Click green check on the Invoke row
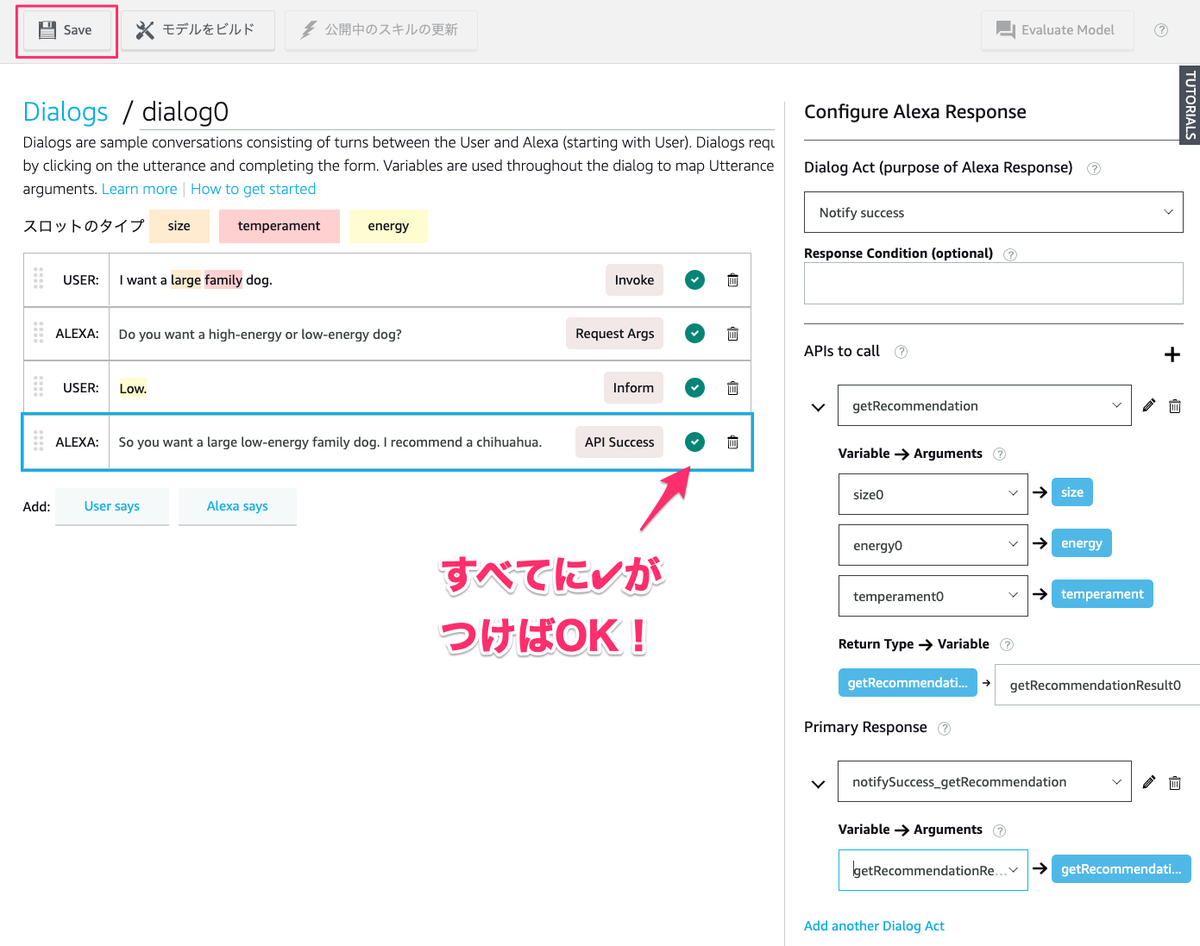The height and width of the screenshot is (946, 1200). click(695, 280)
